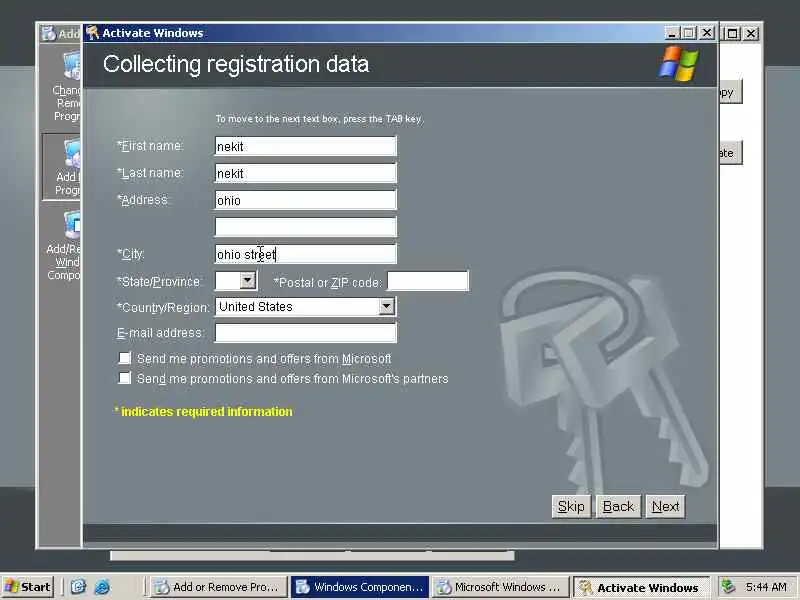Maximize the Activate Windows dialog
Viewport: 800px width, 600px height.
point(689,33)
